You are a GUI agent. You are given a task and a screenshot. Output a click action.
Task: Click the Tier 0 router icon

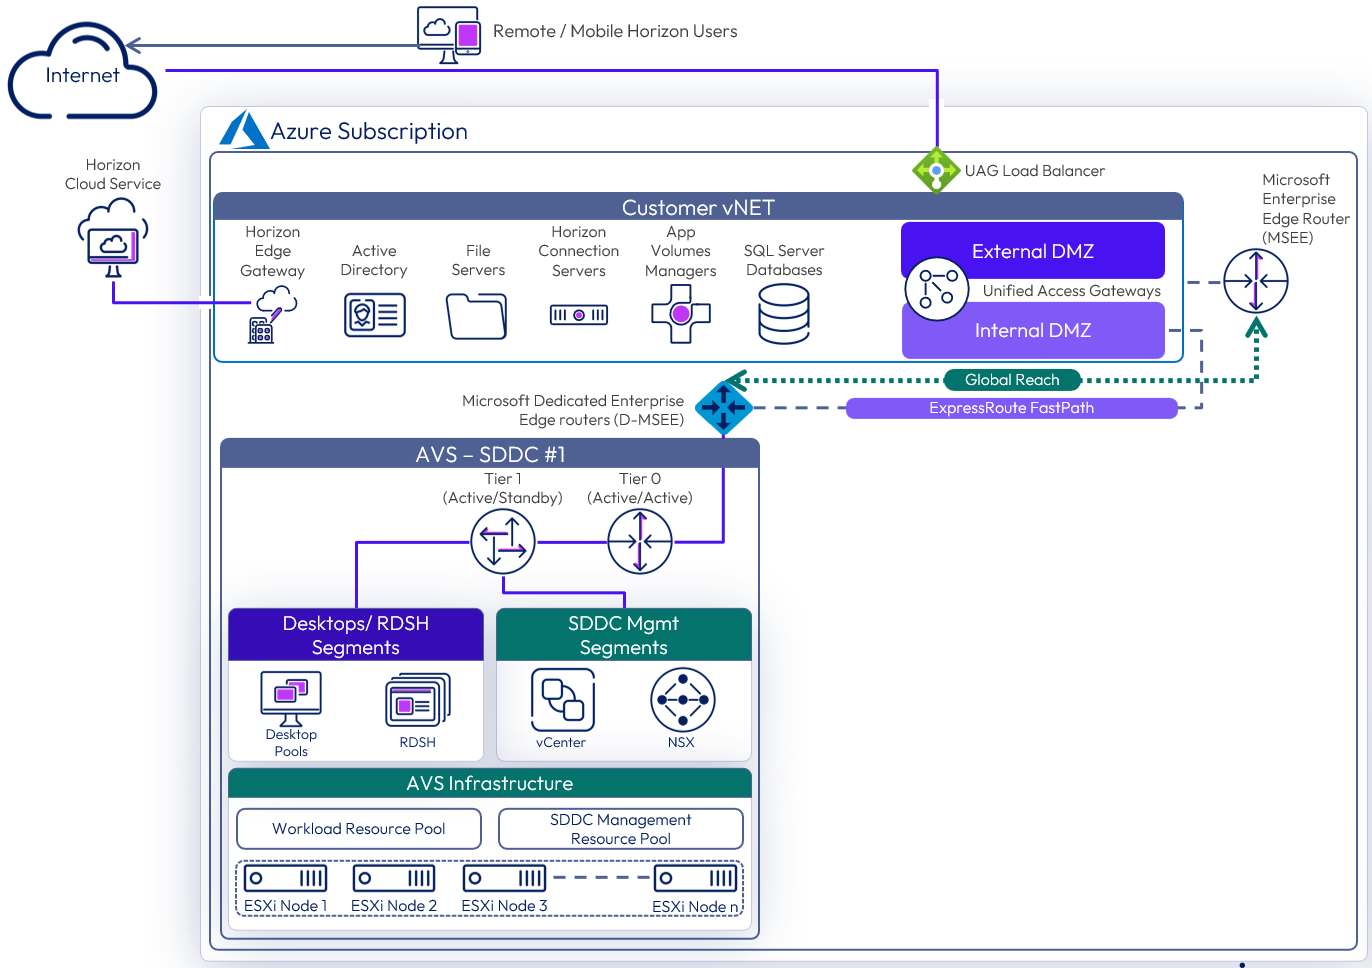(640, 542)
